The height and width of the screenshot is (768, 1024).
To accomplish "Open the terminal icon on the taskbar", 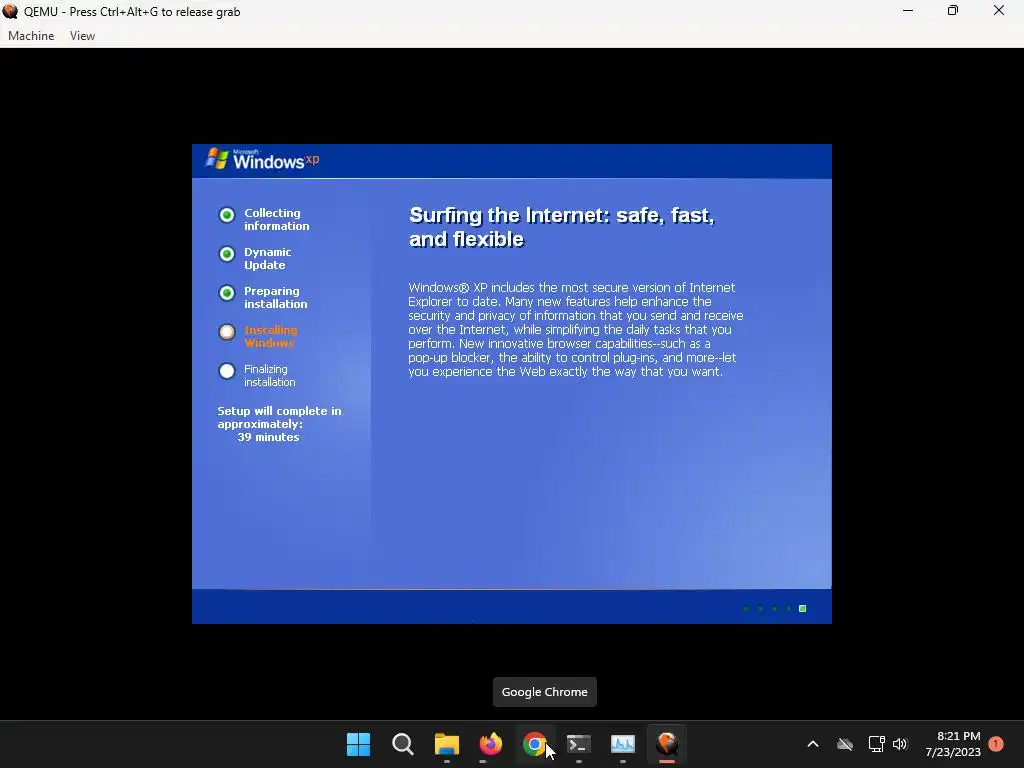I will pyautogui.click(x=579, y=744).
